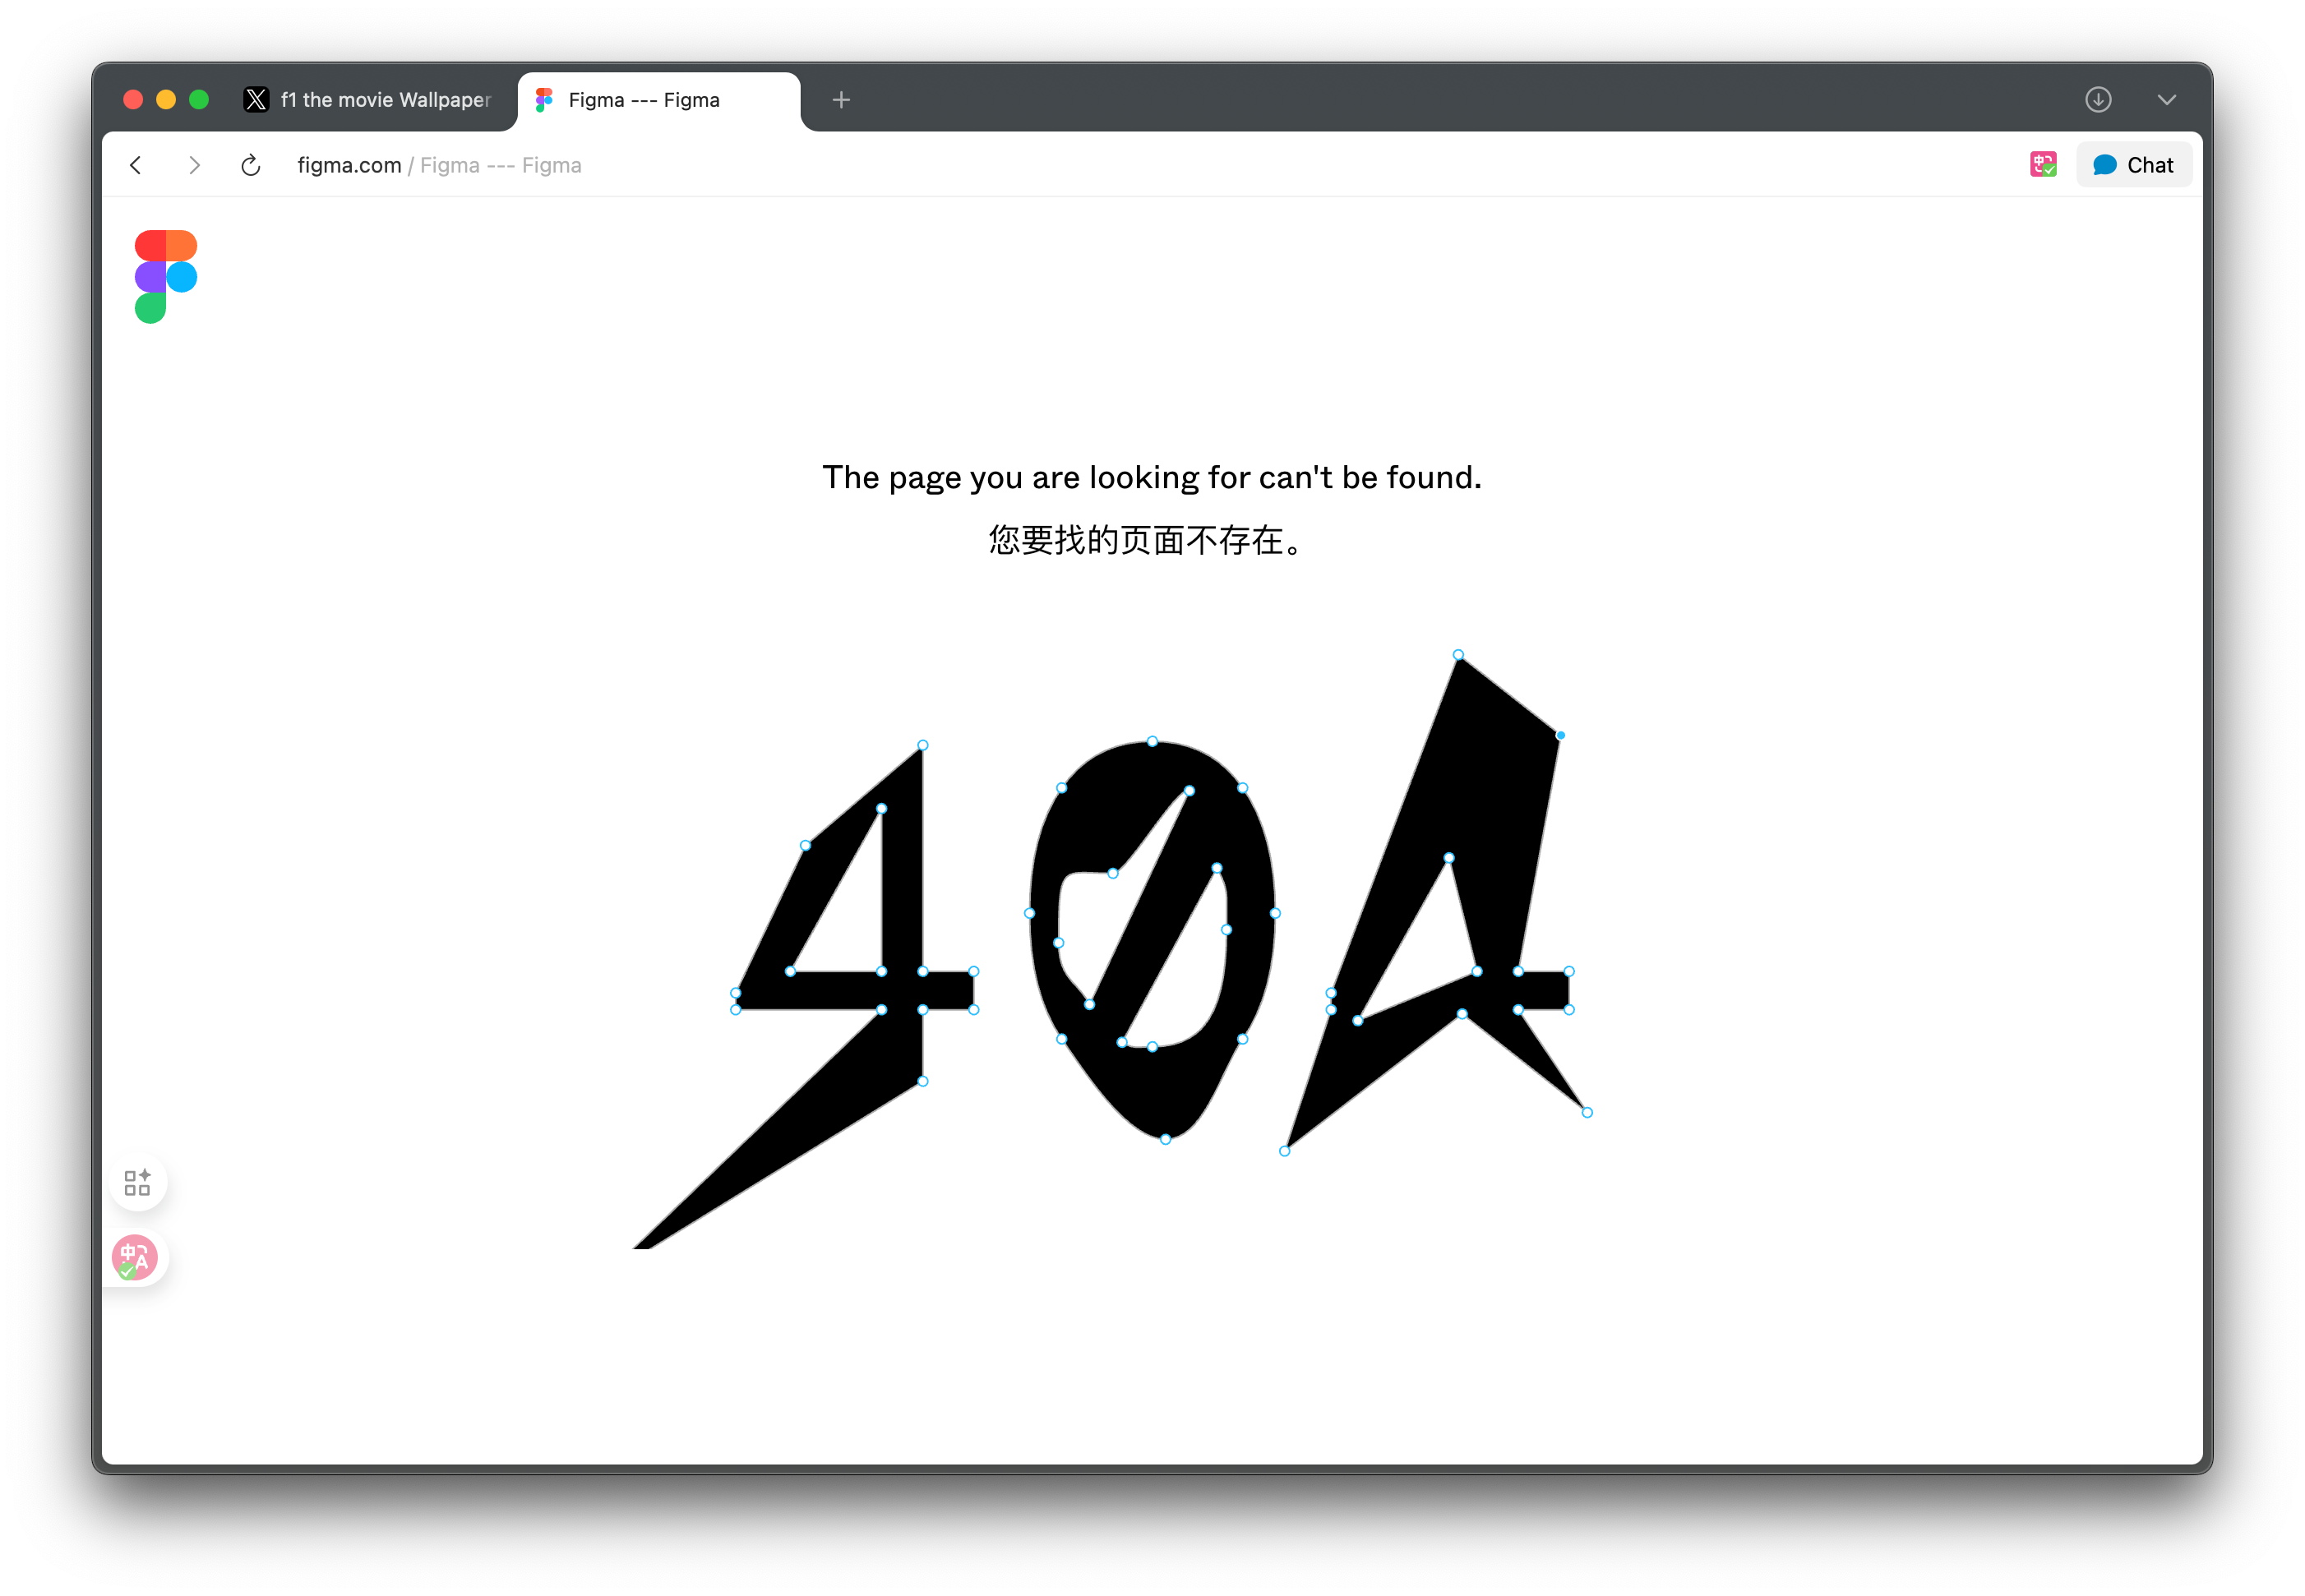
Task: Click top vertex handle of the 0 shape
Action: pyautogui.click(x=1152, y=741)
